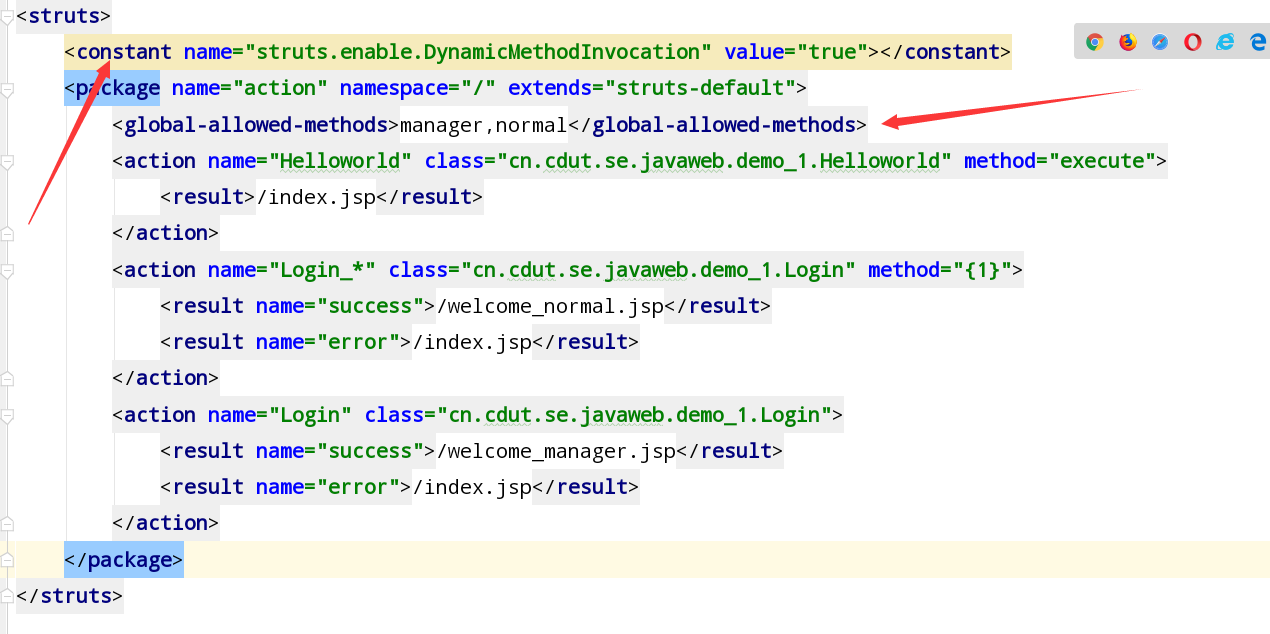Click the closing </struts> tag
The height and width of the screenshot is (634, 1270).
click(70, 596)
